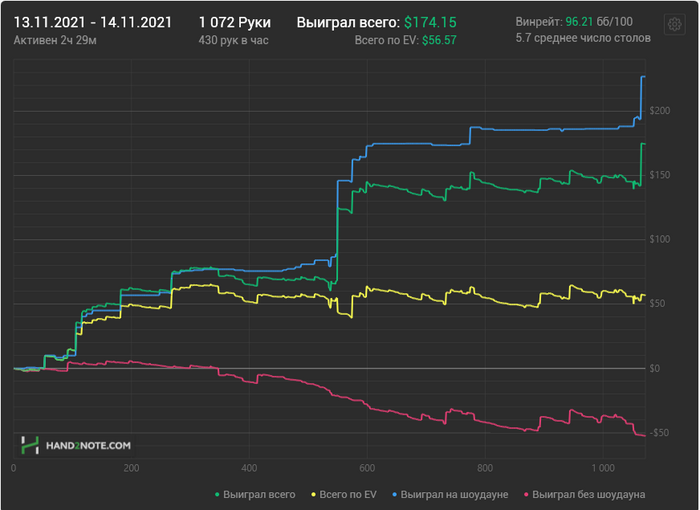The image size is (700, 510).
Task: Click the yellow dot next to 'Всего по EV'
Action: click(313, 495)
